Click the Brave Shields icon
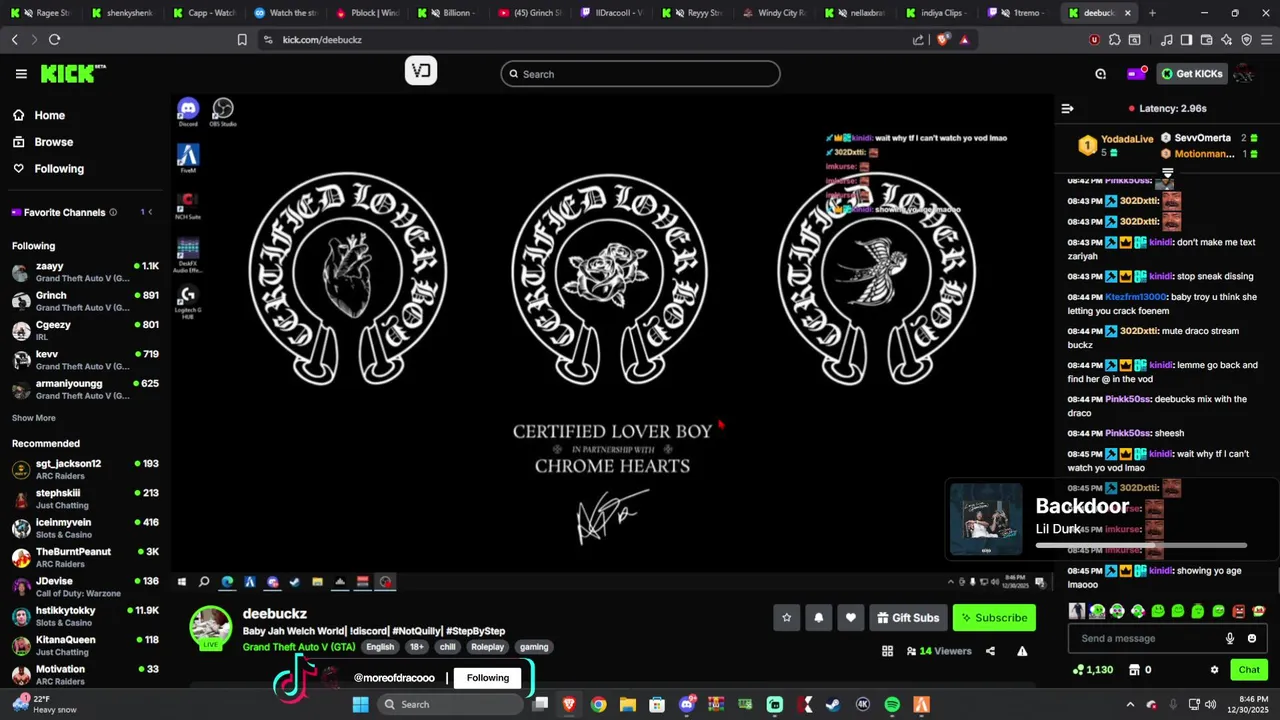 click(943, 40)
